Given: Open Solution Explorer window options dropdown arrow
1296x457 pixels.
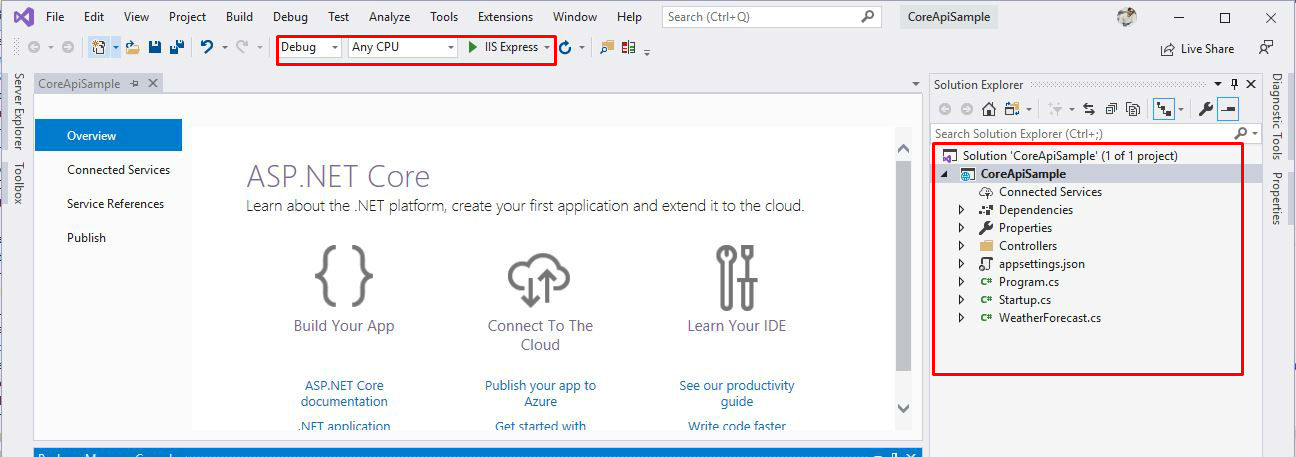Looking at the screenshot, I should pyautogui.click(x=1218, y=84).
